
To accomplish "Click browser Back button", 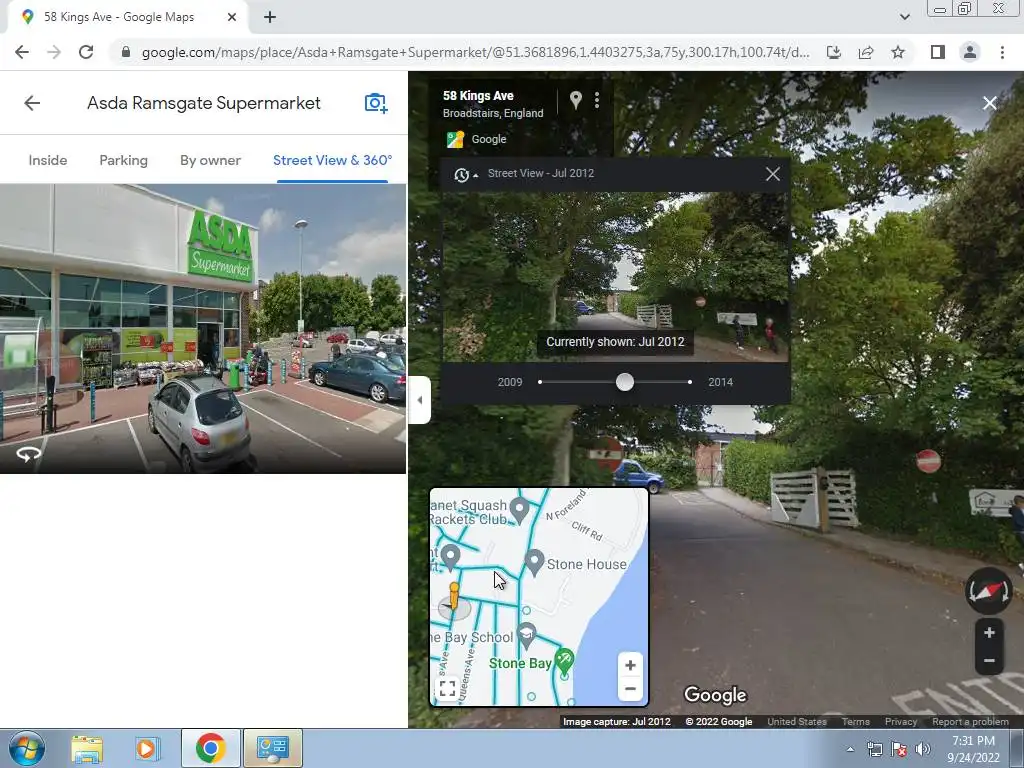I will coord(22,52).
